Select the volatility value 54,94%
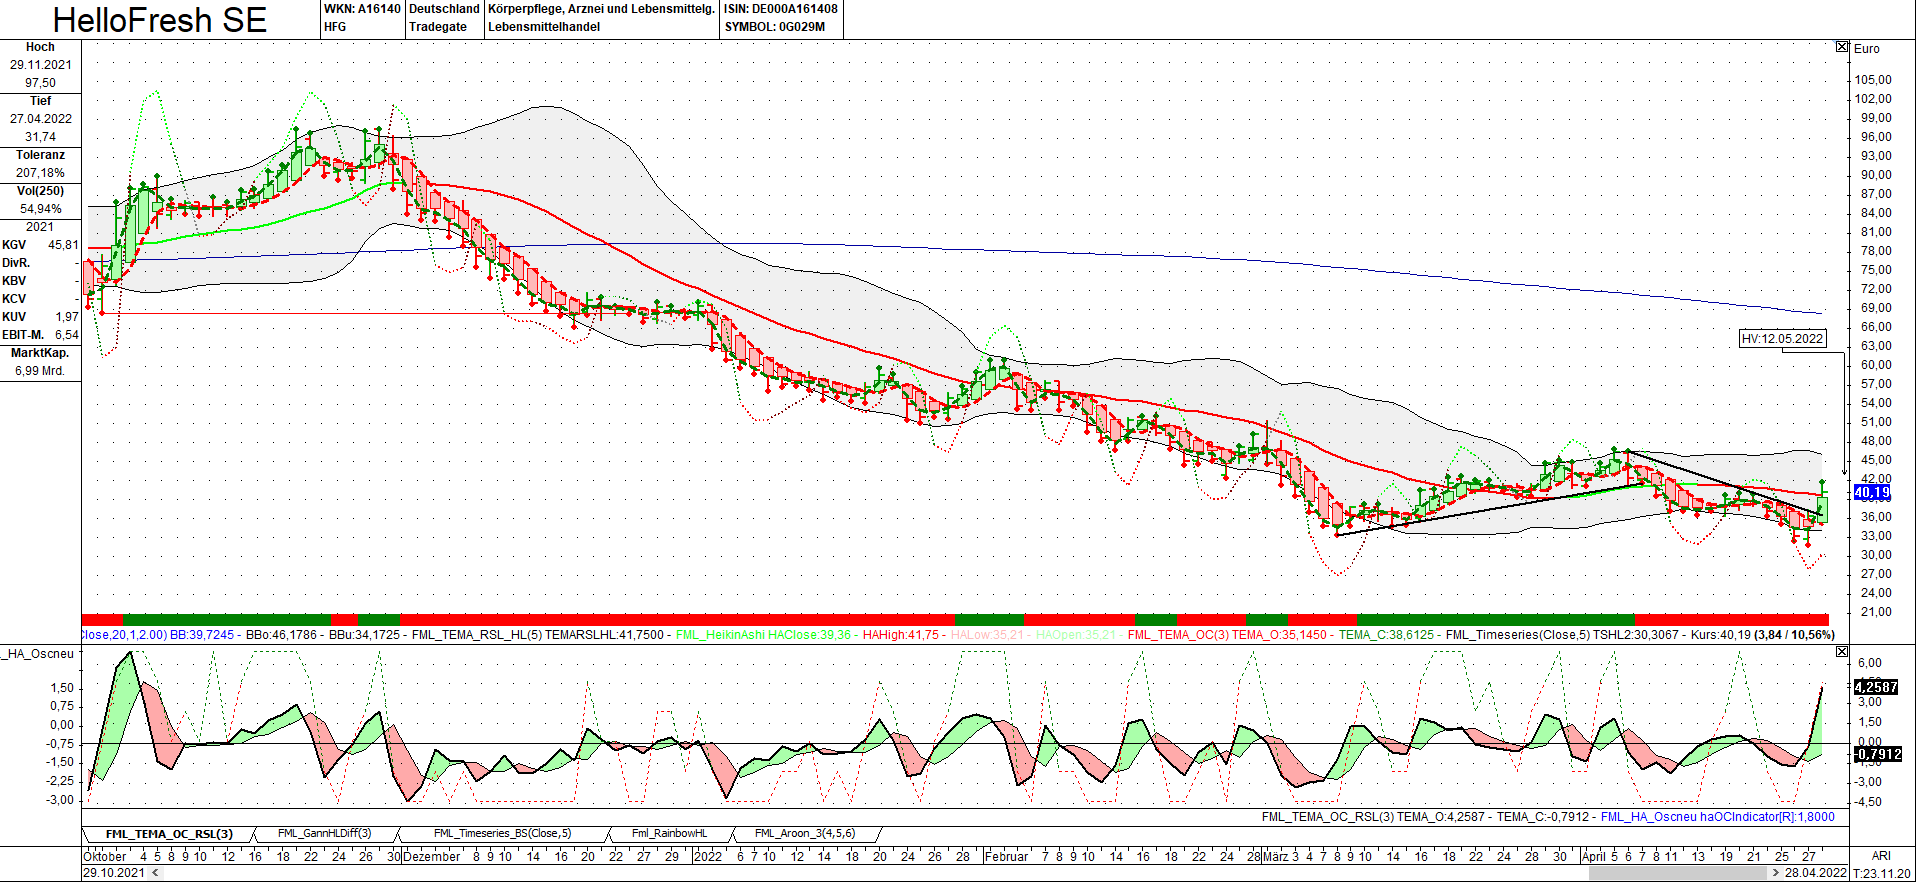This screenshot has width=1916, height=882. click(41, 209)
